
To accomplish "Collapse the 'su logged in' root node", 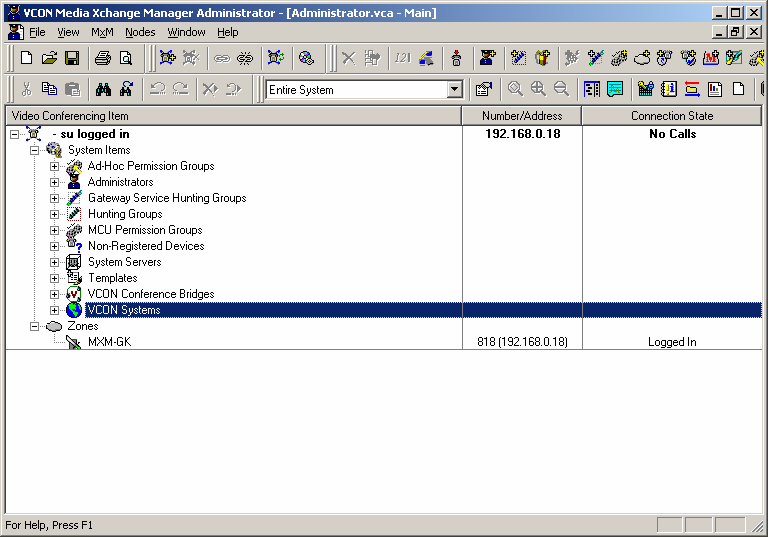I will (x=15, y=134).
